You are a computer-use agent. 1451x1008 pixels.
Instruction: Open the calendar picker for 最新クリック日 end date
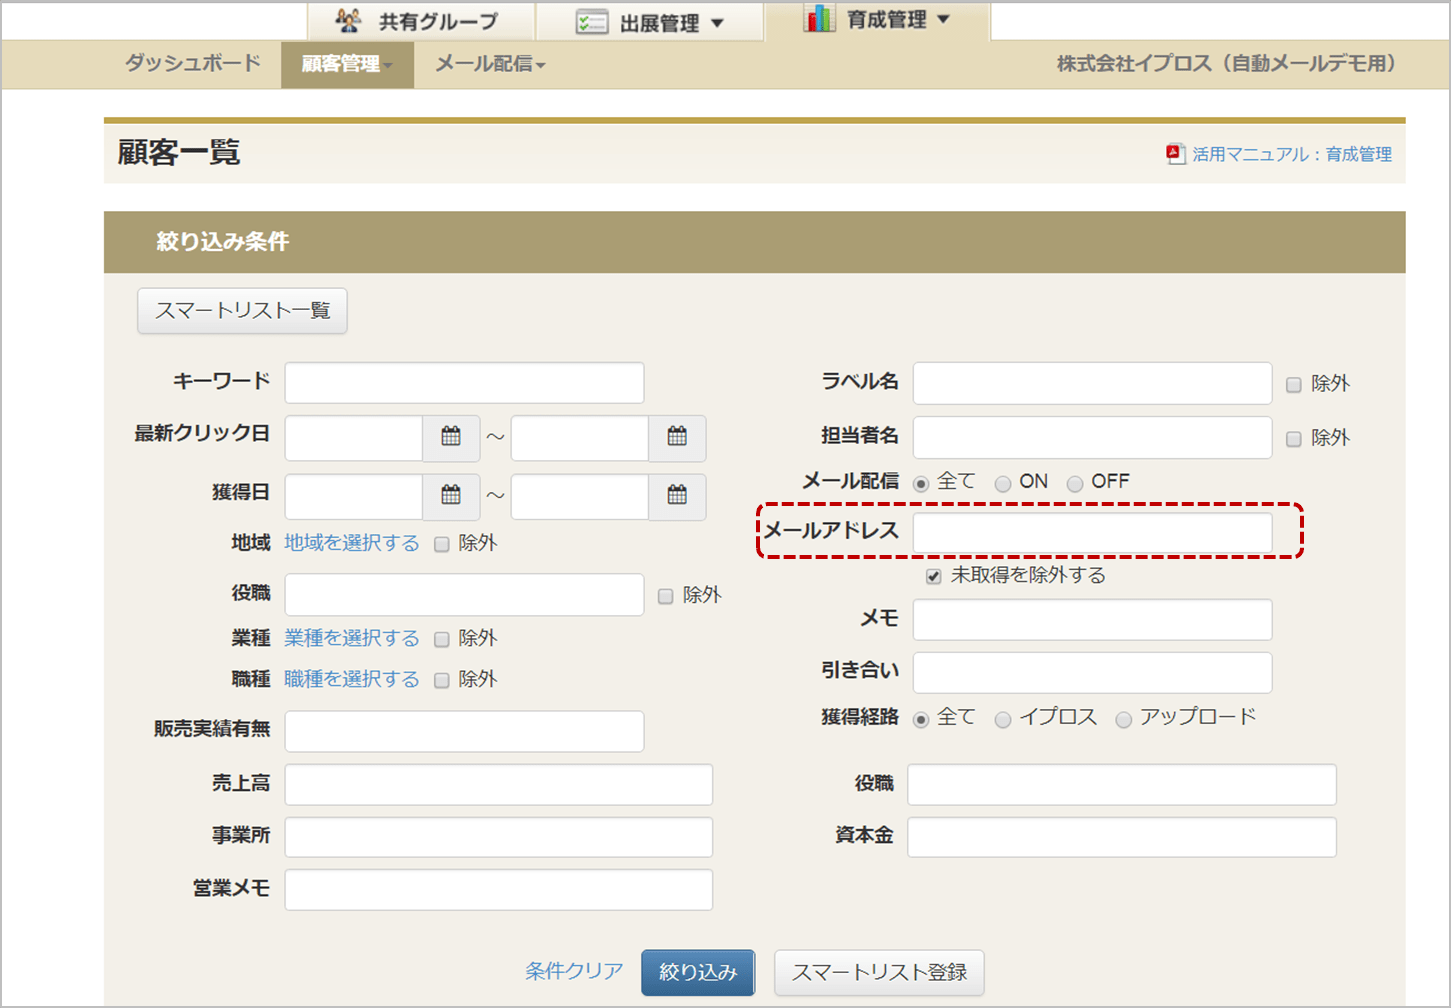pos(677,437)
